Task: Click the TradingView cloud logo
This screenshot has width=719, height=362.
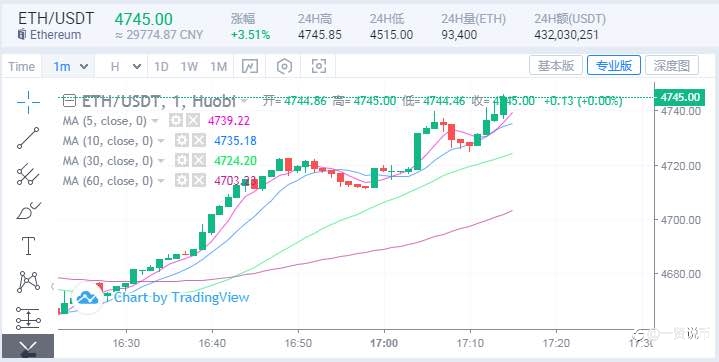Action: (87, 298)
